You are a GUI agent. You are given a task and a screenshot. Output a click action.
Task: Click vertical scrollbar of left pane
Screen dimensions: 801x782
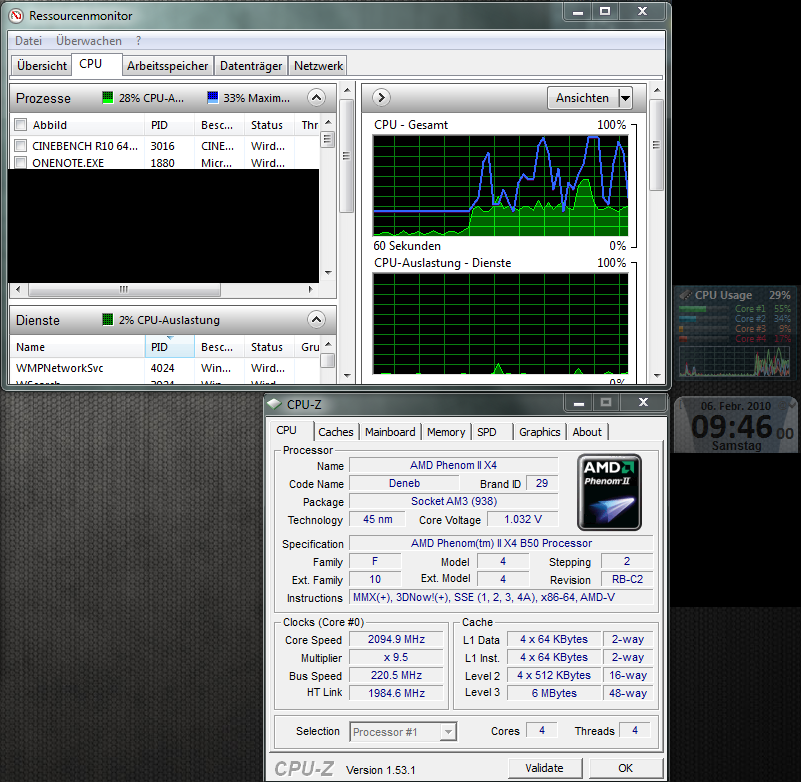coord(346,156)
